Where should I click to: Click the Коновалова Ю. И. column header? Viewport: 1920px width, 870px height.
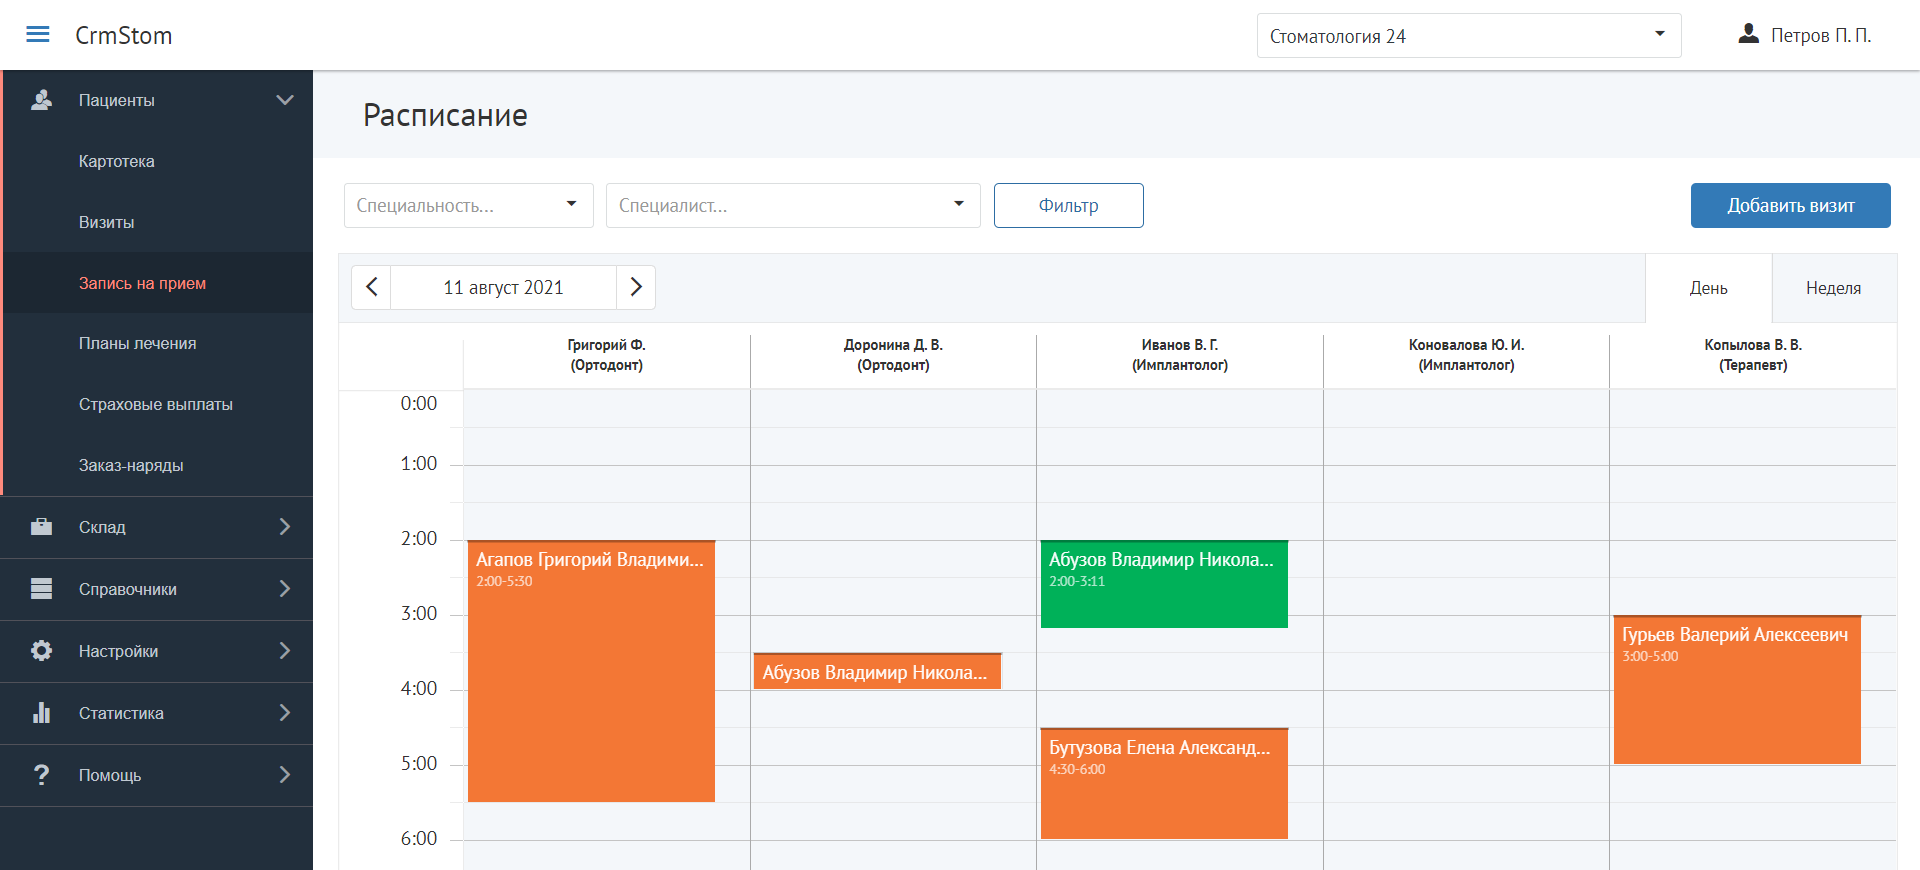pyautogui.click(x=1466, y=355)
